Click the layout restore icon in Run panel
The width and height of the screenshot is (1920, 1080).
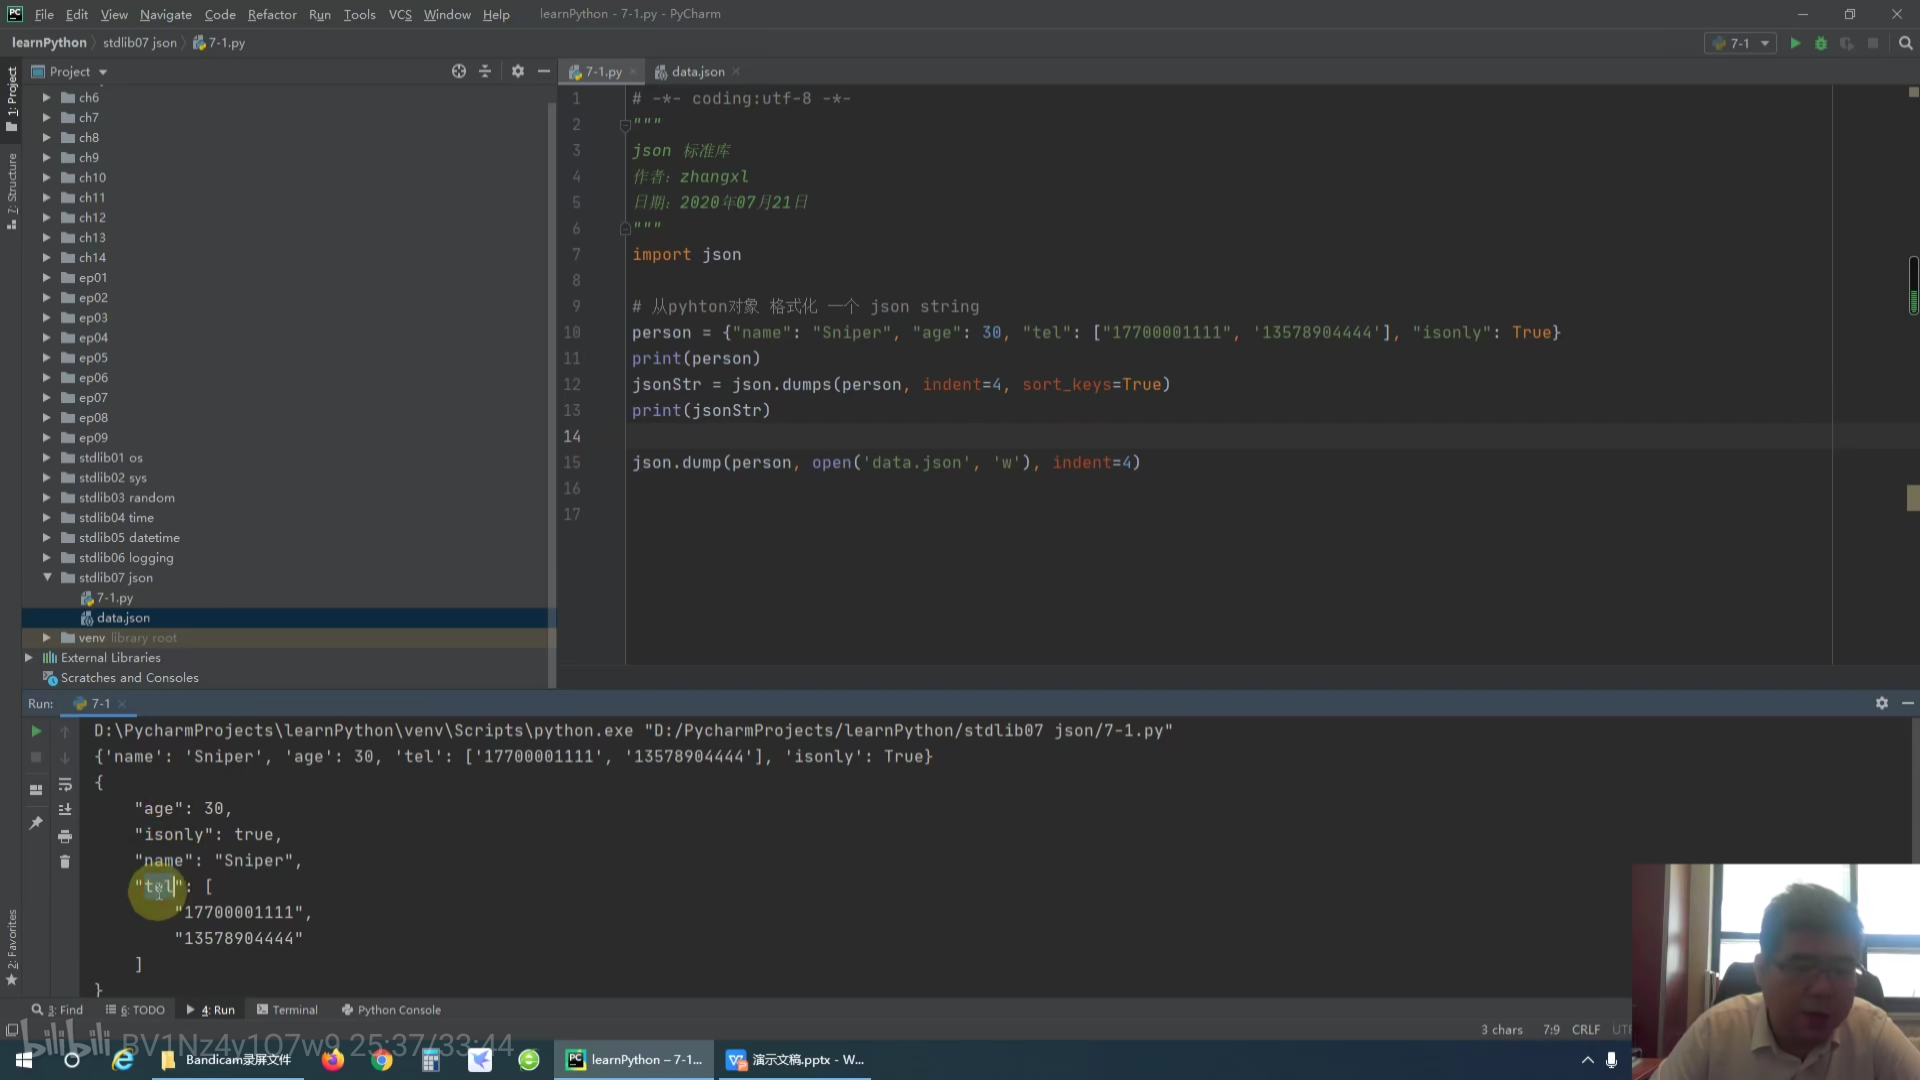(36, 790)
